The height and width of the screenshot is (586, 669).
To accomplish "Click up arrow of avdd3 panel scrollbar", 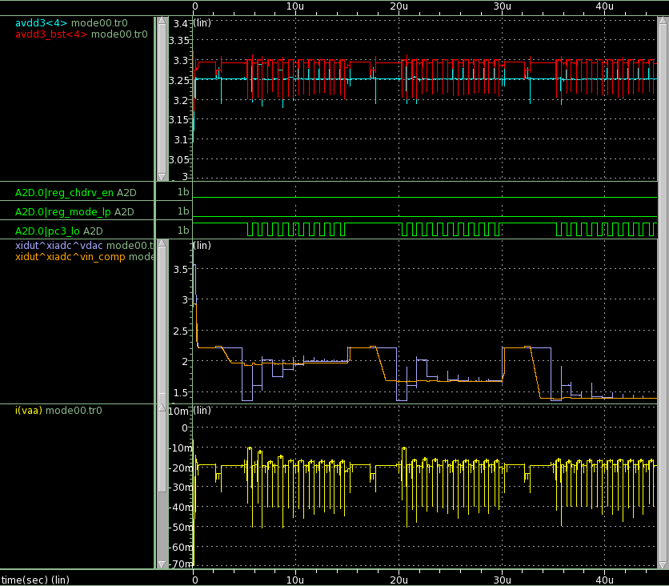I will [162, 21].
